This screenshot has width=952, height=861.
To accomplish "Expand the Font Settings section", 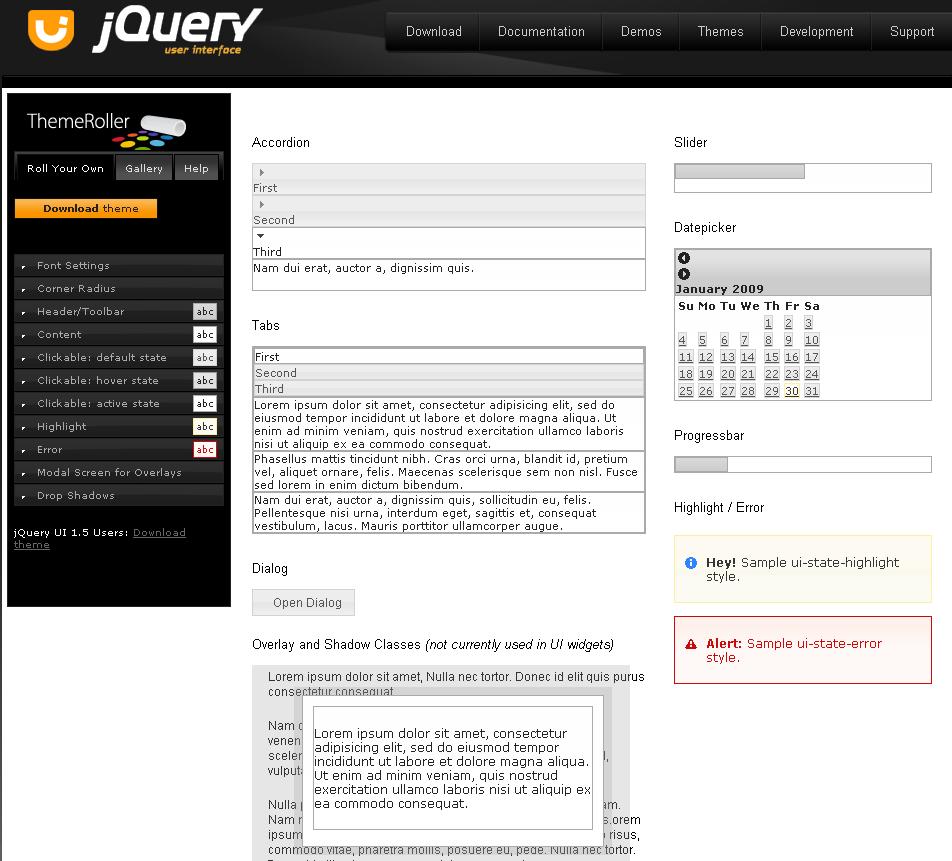I will (x=73, y=266).
